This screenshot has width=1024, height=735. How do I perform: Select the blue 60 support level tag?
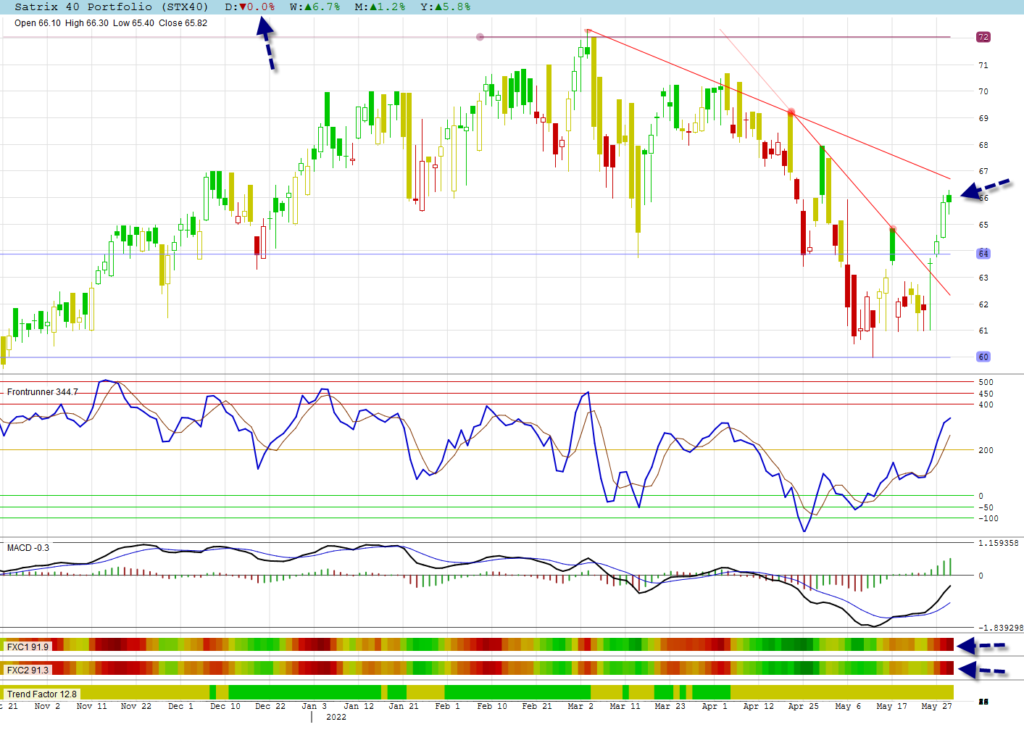983,357
